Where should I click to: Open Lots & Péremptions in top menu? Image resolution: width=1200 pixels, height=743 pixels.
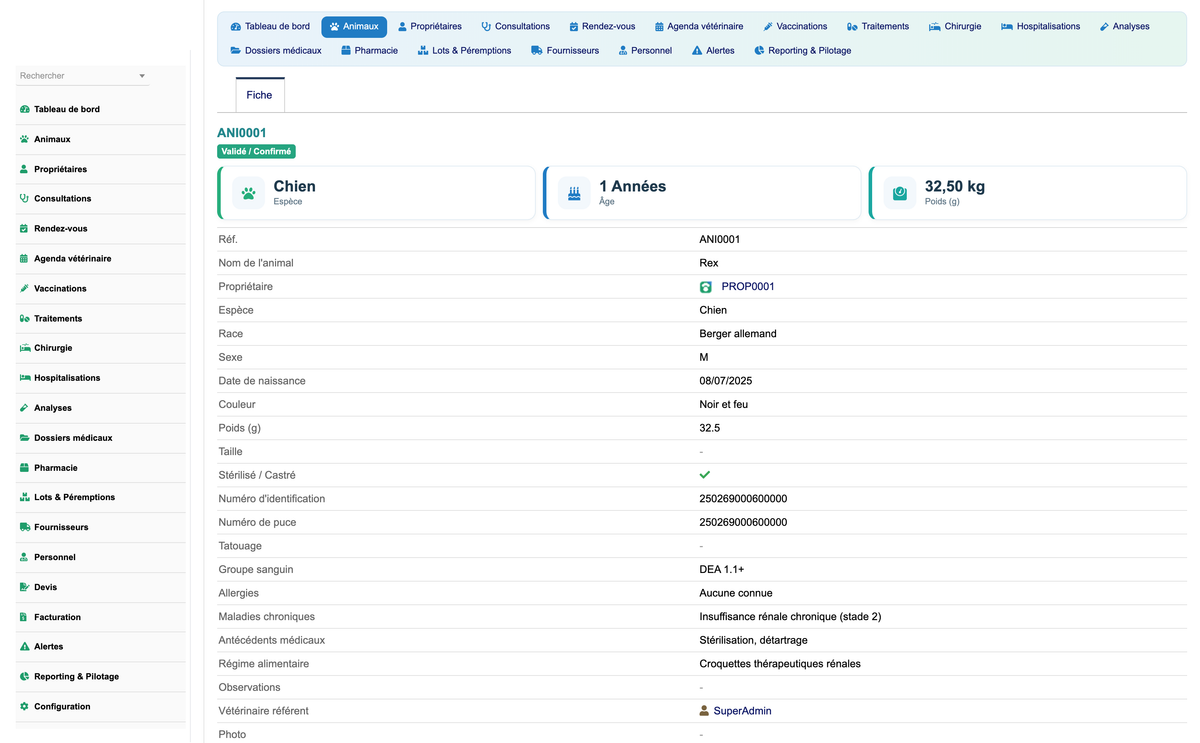click(x=465, y=51)
